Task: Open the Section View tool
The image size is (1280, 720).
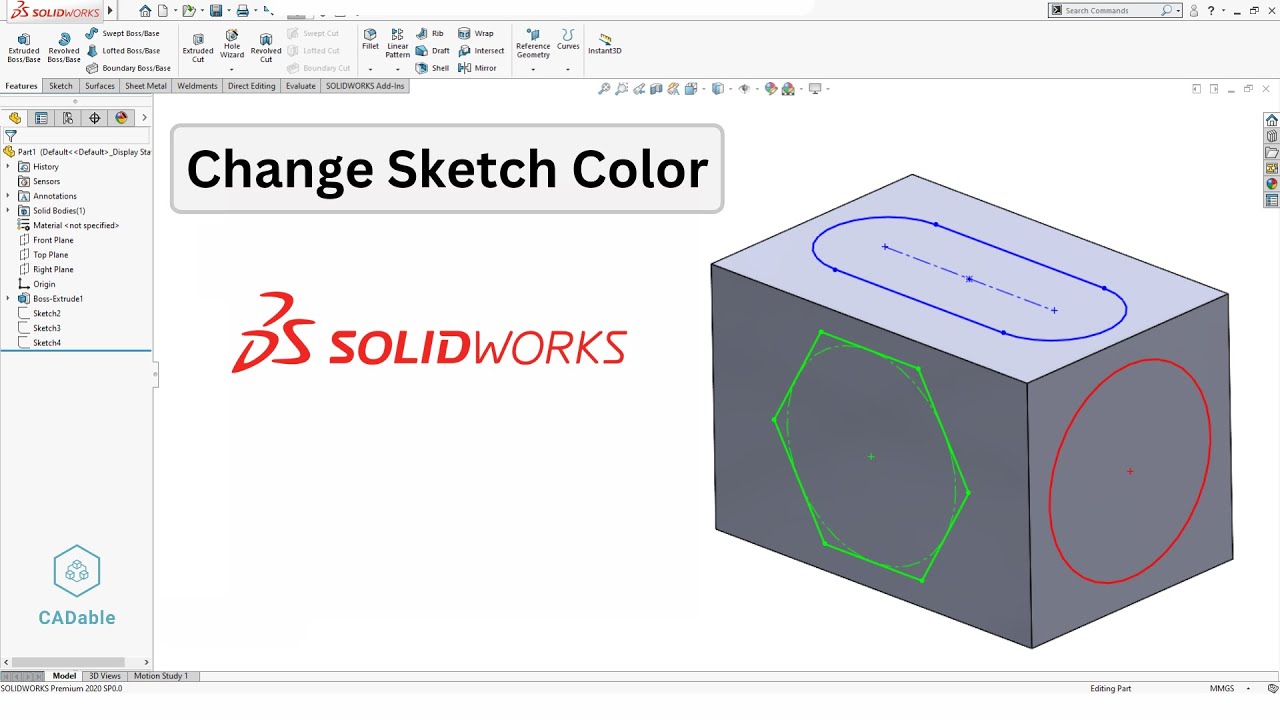Action: tap(656, 89)
